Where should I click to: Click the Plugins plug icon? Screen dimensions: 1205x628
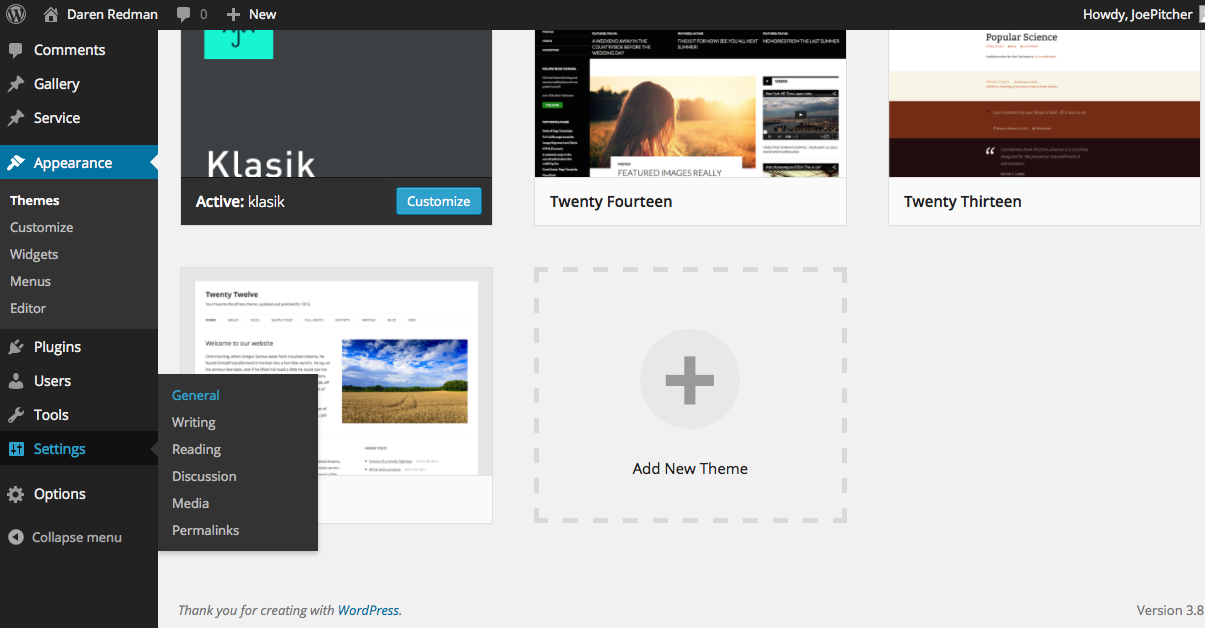point(16,347)
